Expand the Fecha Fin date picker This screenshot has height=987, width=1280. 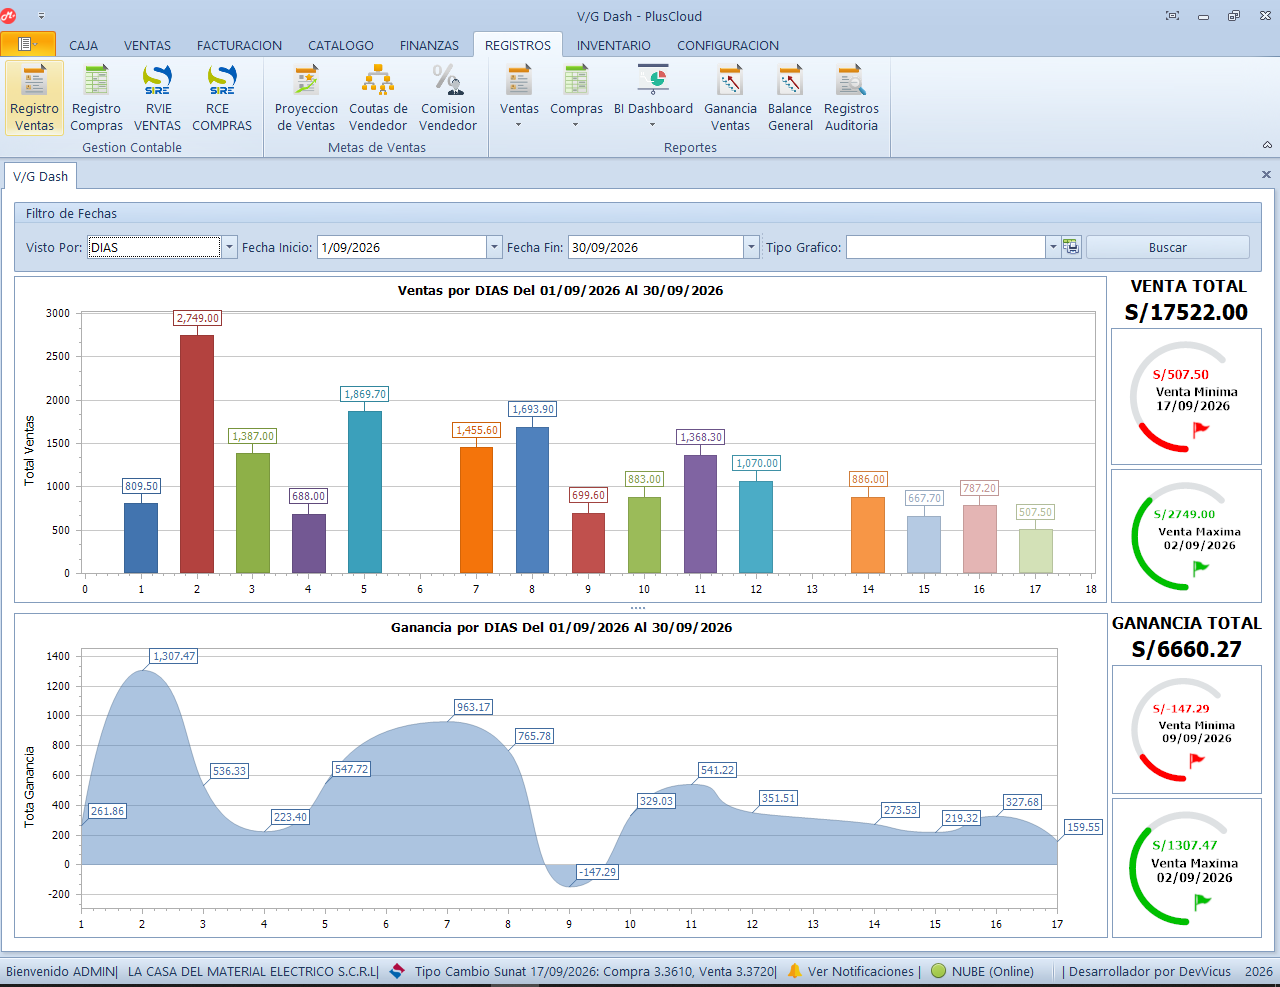tap(751, 247)
